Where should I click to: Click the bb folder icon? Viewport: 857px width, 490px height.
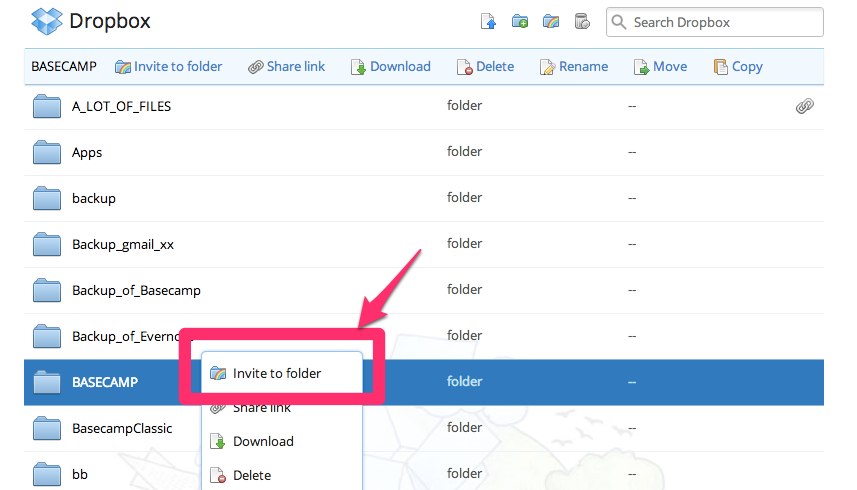point(46,474)
